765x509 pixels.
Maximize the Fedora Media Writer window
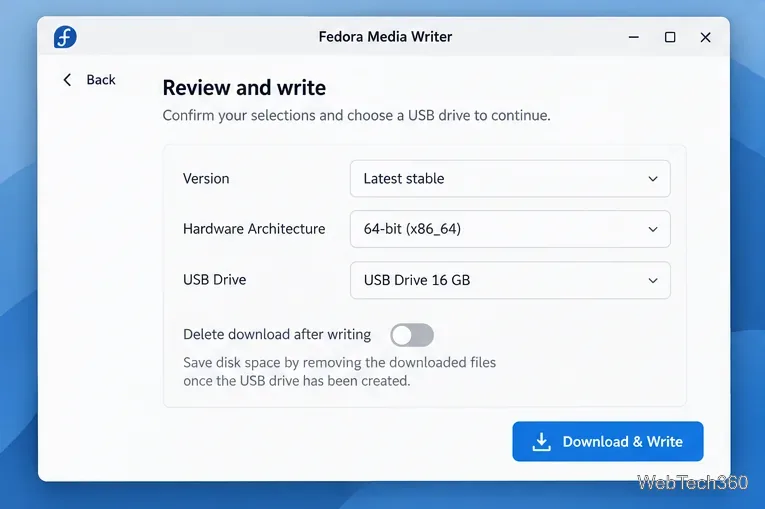pyautogui.click(x=670, y=37)
